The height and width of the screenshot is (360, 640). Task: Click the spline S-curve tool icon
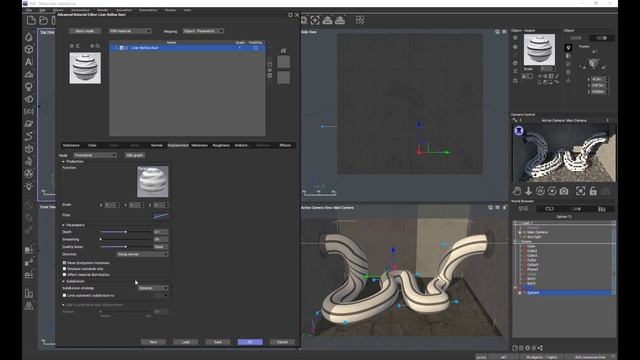29,136
